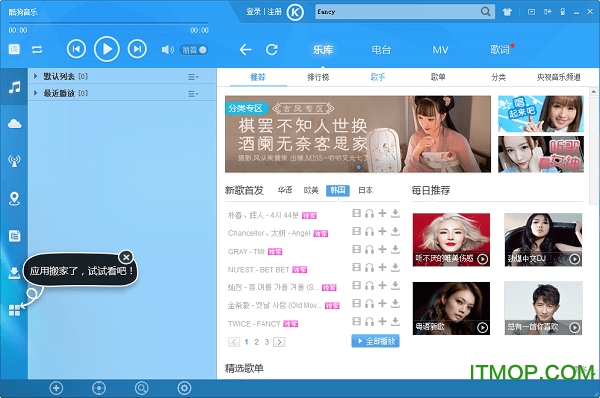The image size is (600, 398).
Task: Open the download manager sidebar icon
Action: click(15, 273)
